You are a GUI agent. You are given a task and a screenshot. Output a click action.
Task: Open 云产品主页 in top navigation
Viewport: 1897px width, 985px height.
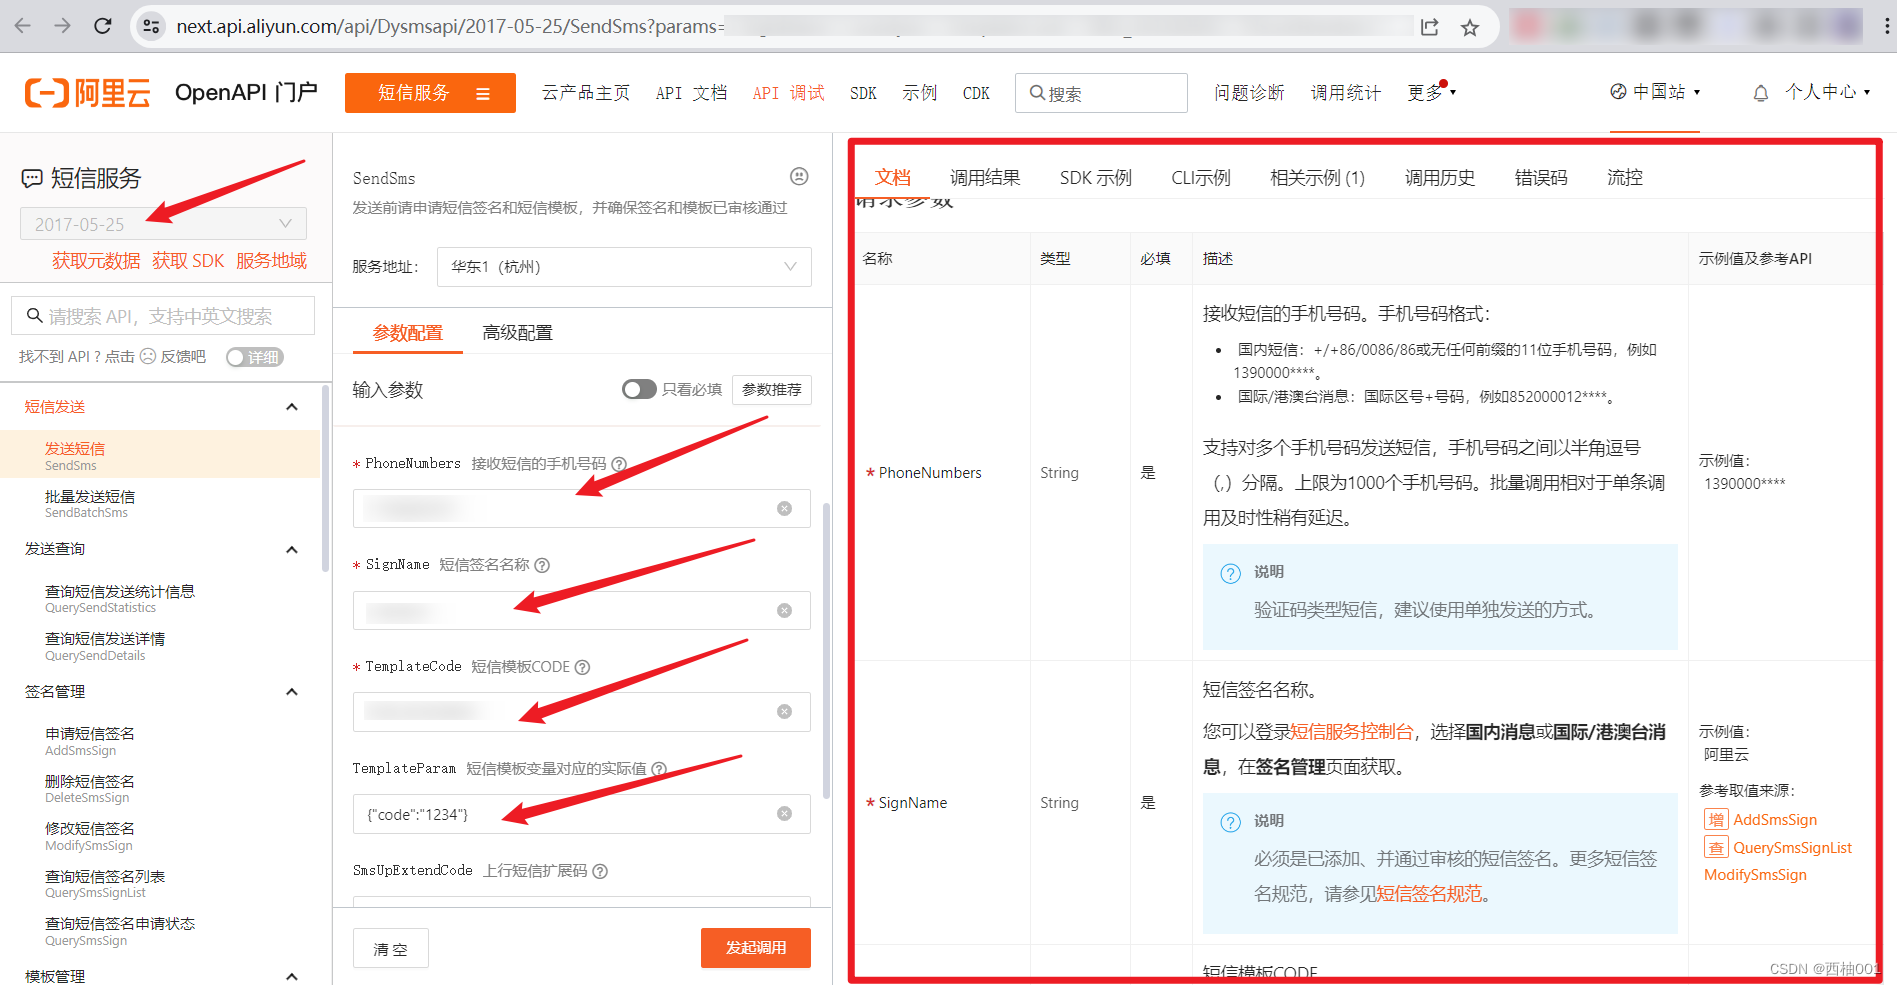[x=586, y=93]
